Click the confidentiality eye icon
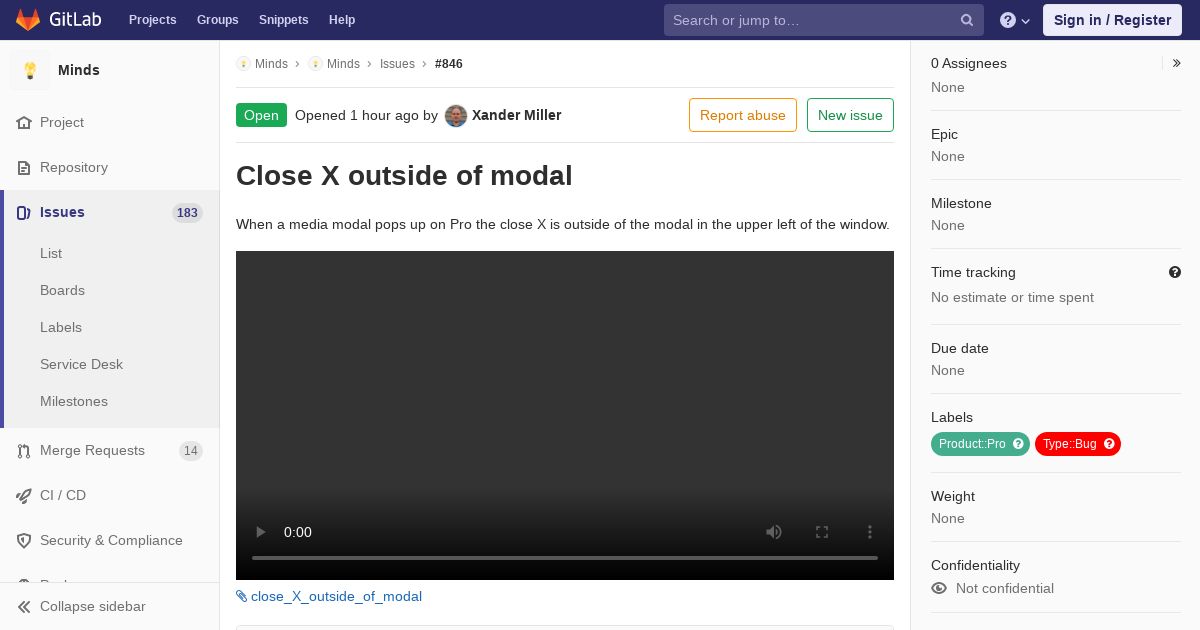 click(939, 588)
